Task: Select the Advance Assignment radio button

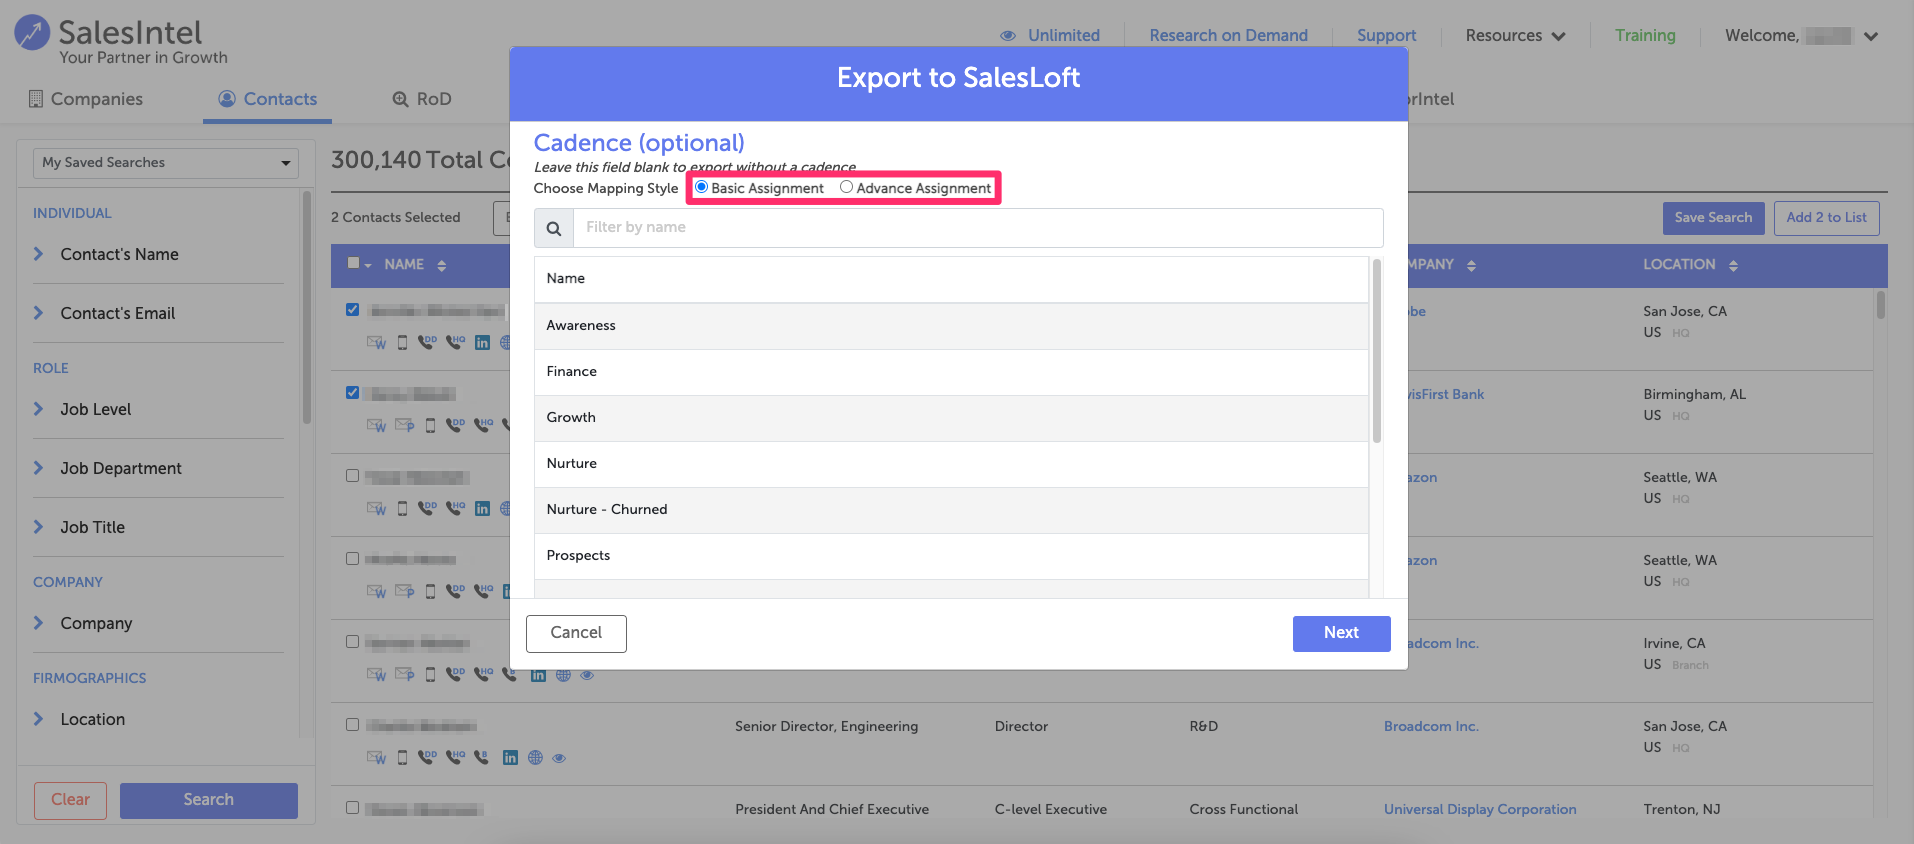Action: [x=846, y=187]
